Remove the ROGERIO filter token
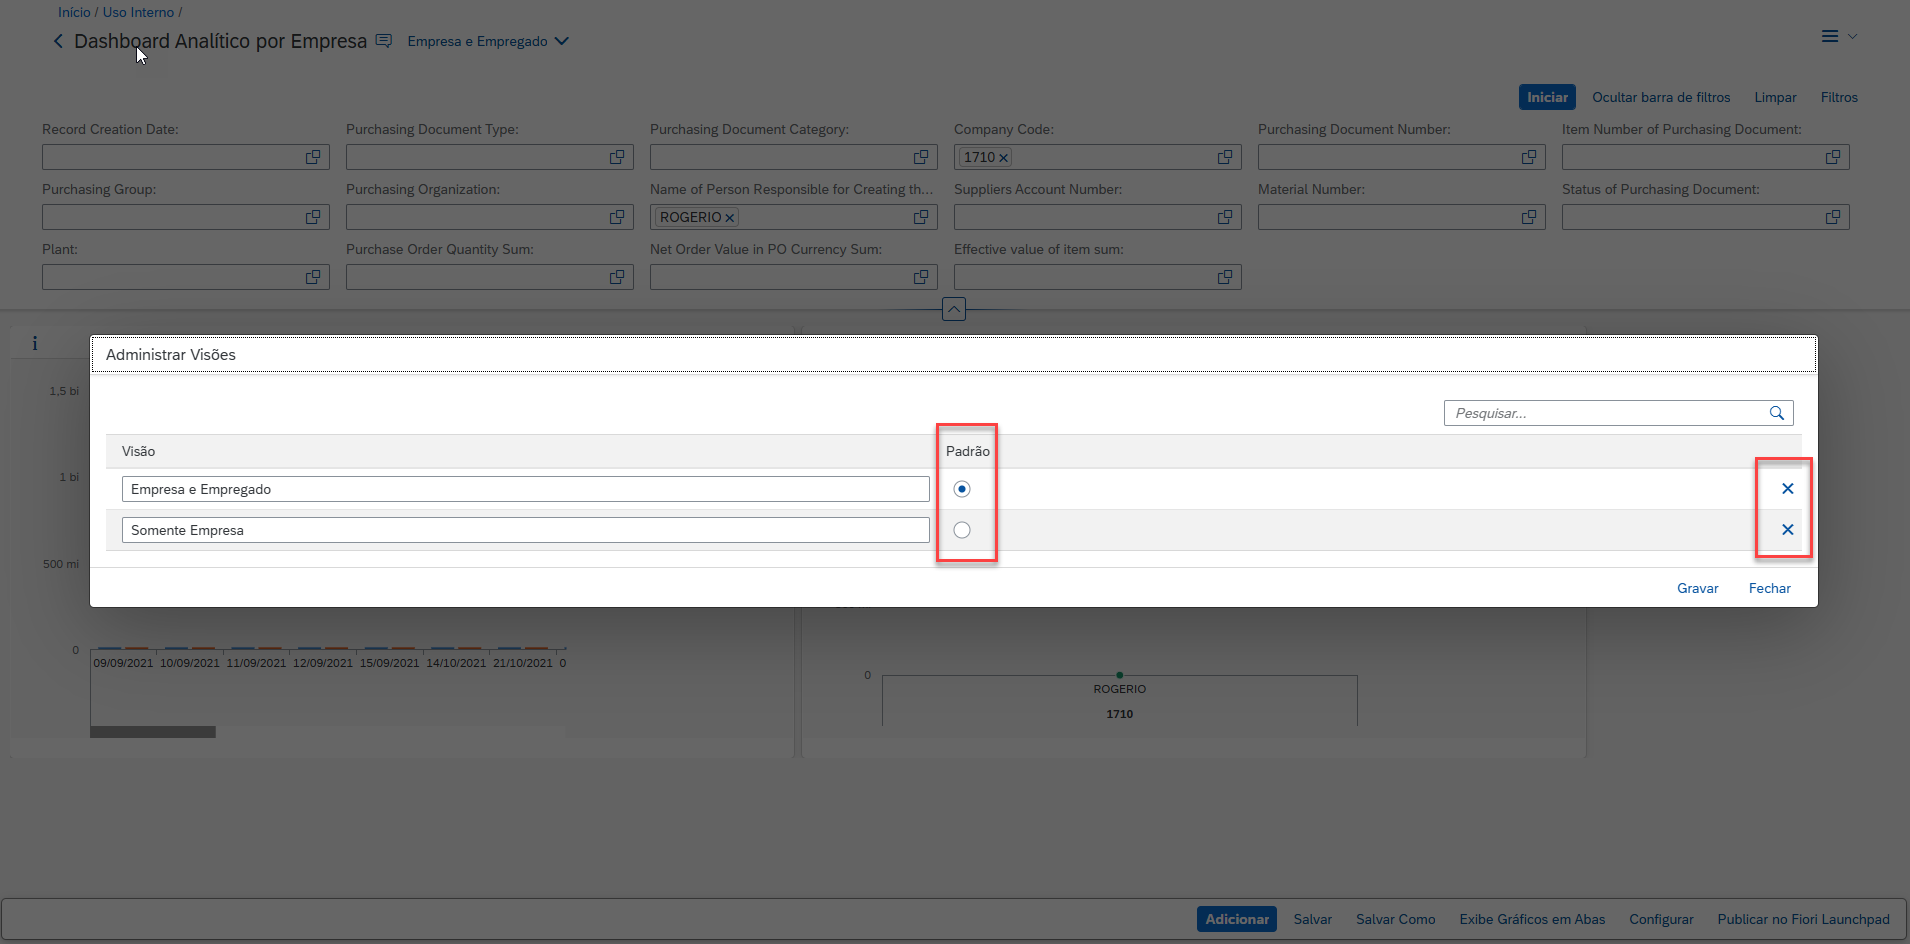 coord(730,218)
